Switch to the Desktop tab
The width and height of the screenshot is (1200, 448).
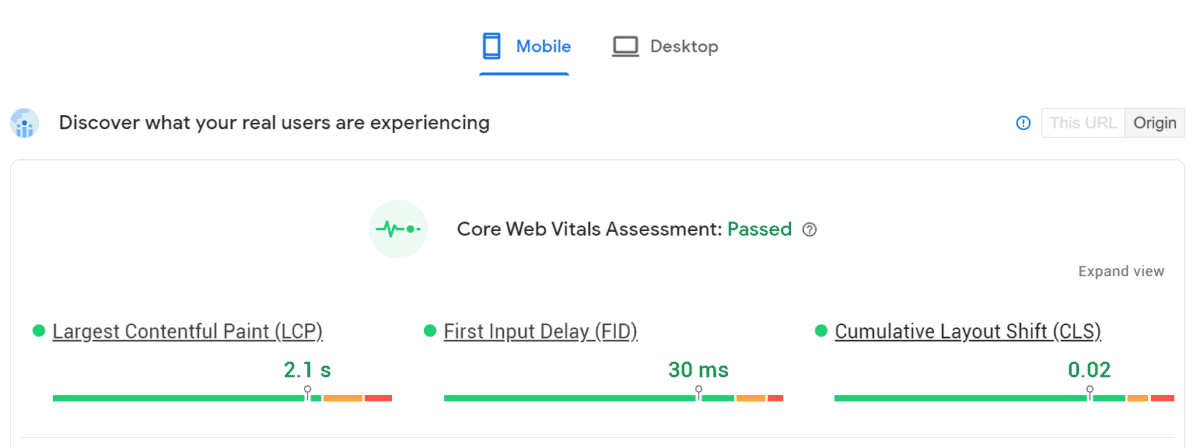click(x=665, y=46)
